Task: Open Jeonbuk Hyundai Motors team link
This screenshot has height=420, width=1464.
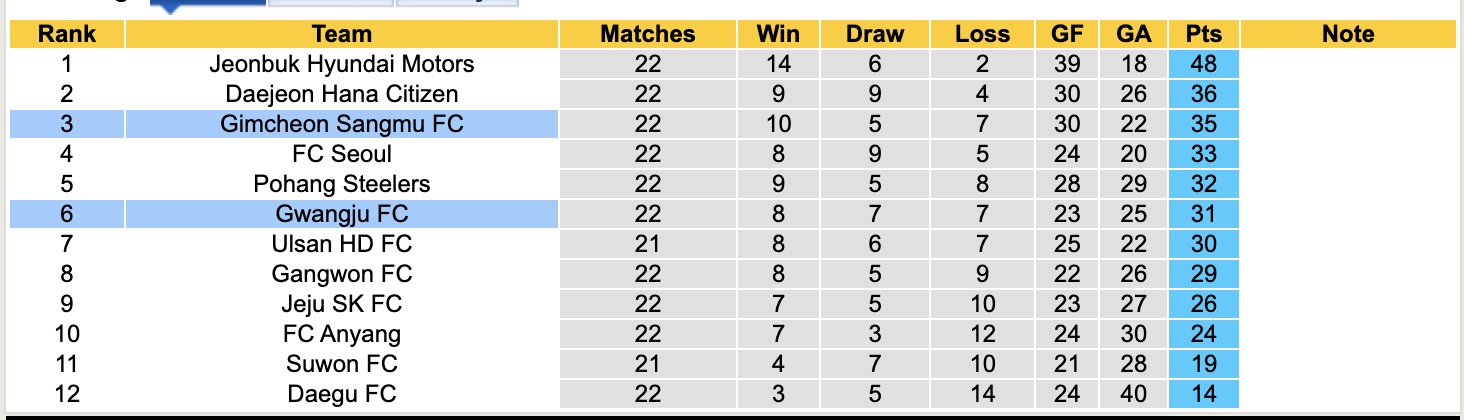Action: pyautogui.click(x=341, y=64)
